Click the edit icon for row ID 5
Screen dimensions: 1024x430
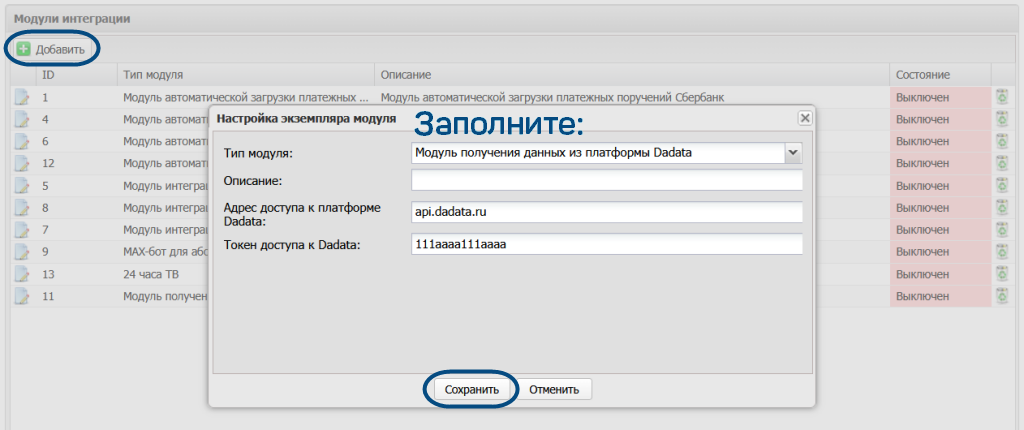[x=22, y=186]
